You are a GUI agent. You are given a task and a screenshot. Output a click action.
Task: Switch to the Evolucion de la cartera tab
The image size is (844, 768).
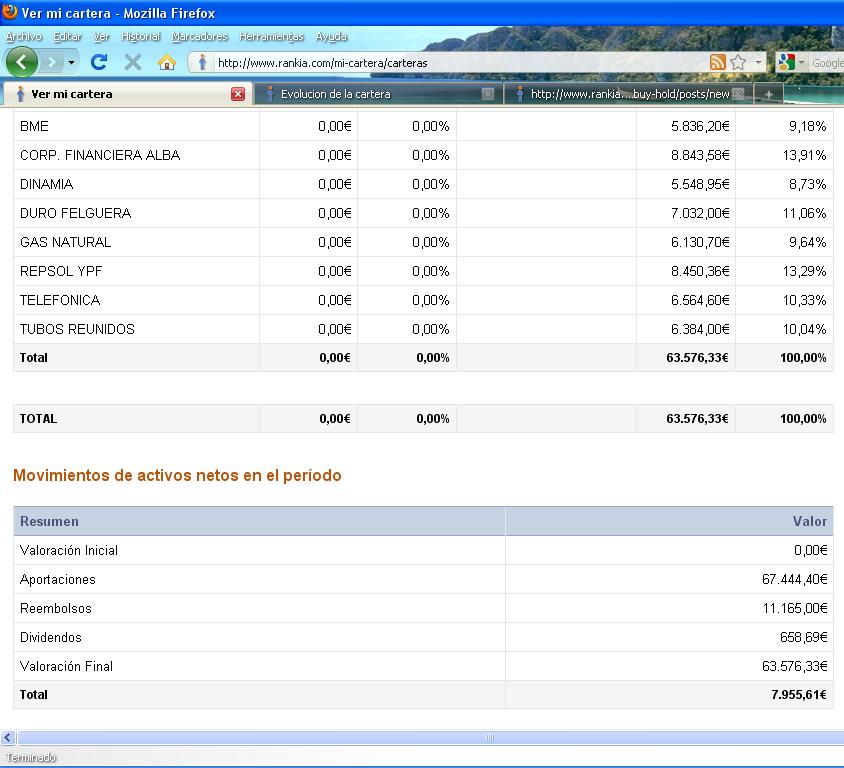click(x=370, y=94)
